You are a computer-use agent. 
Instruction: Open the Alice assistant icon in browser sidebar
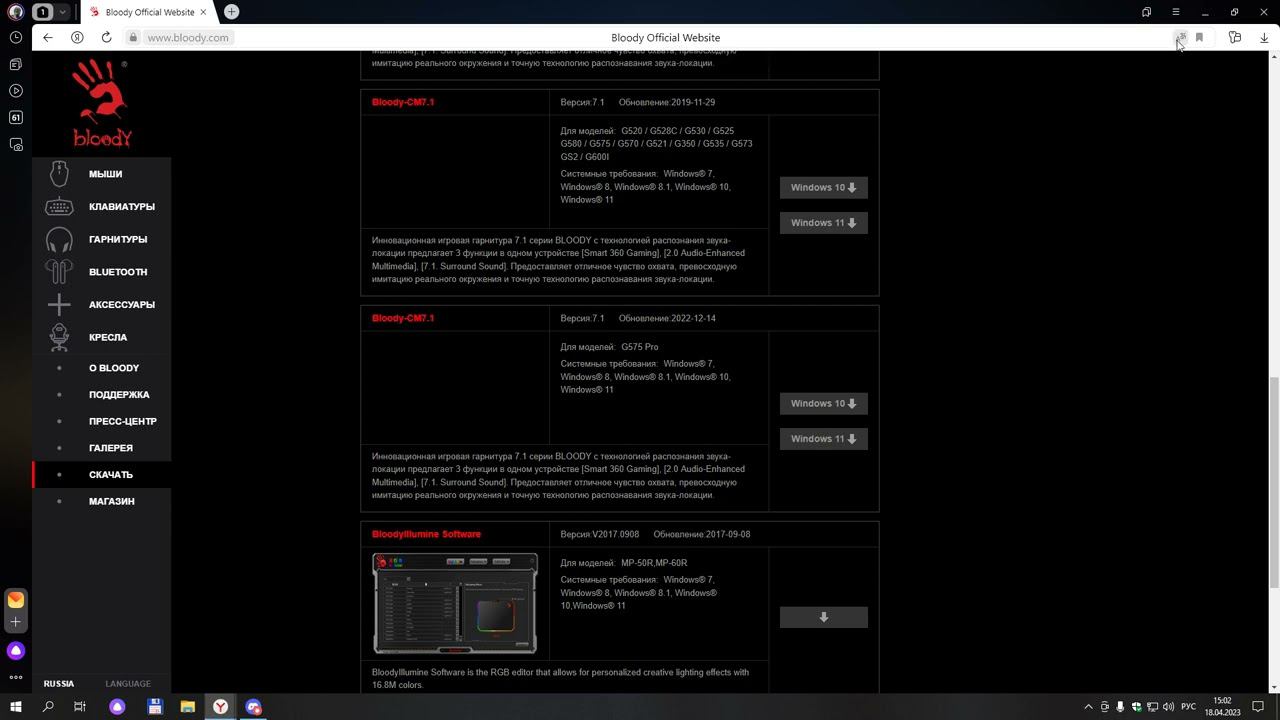(x=15, y=651)
